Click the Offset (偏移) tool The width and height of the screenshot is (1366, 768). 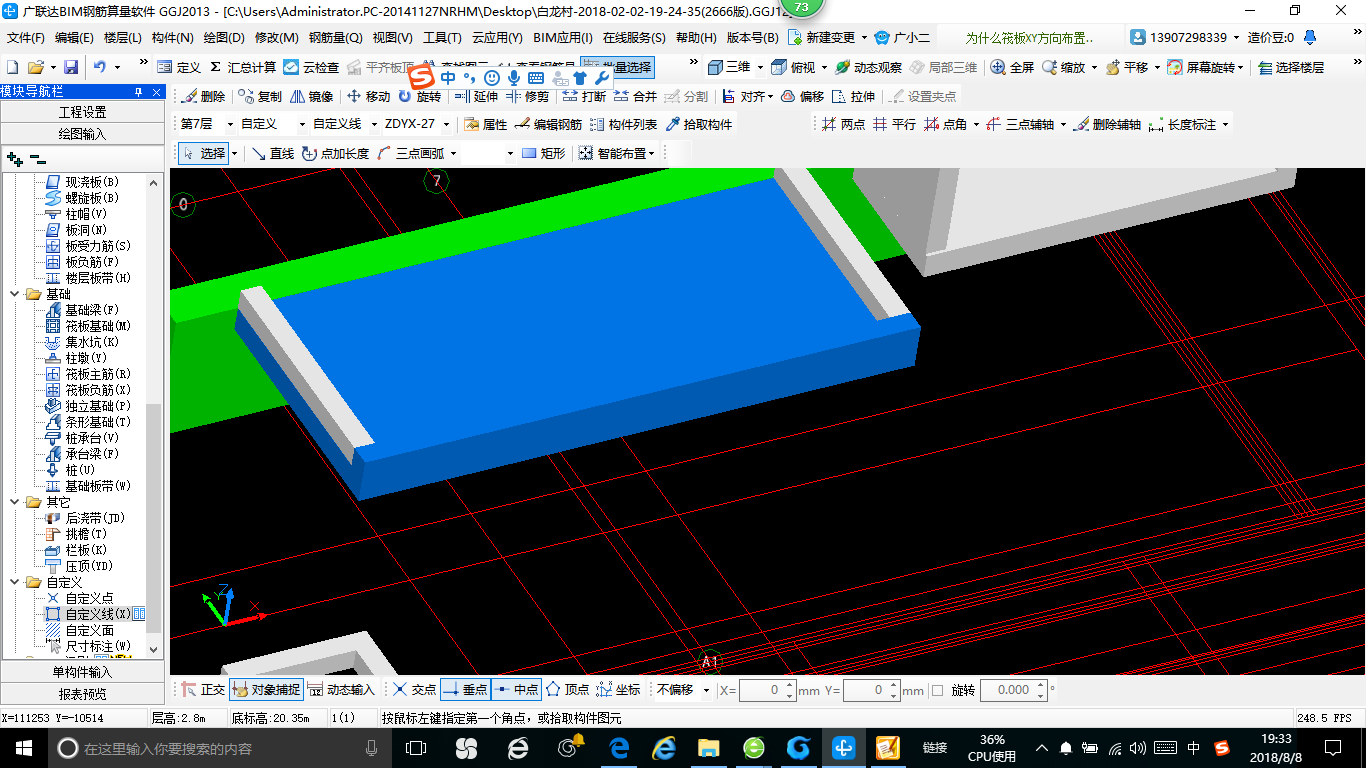pos(803,97)
